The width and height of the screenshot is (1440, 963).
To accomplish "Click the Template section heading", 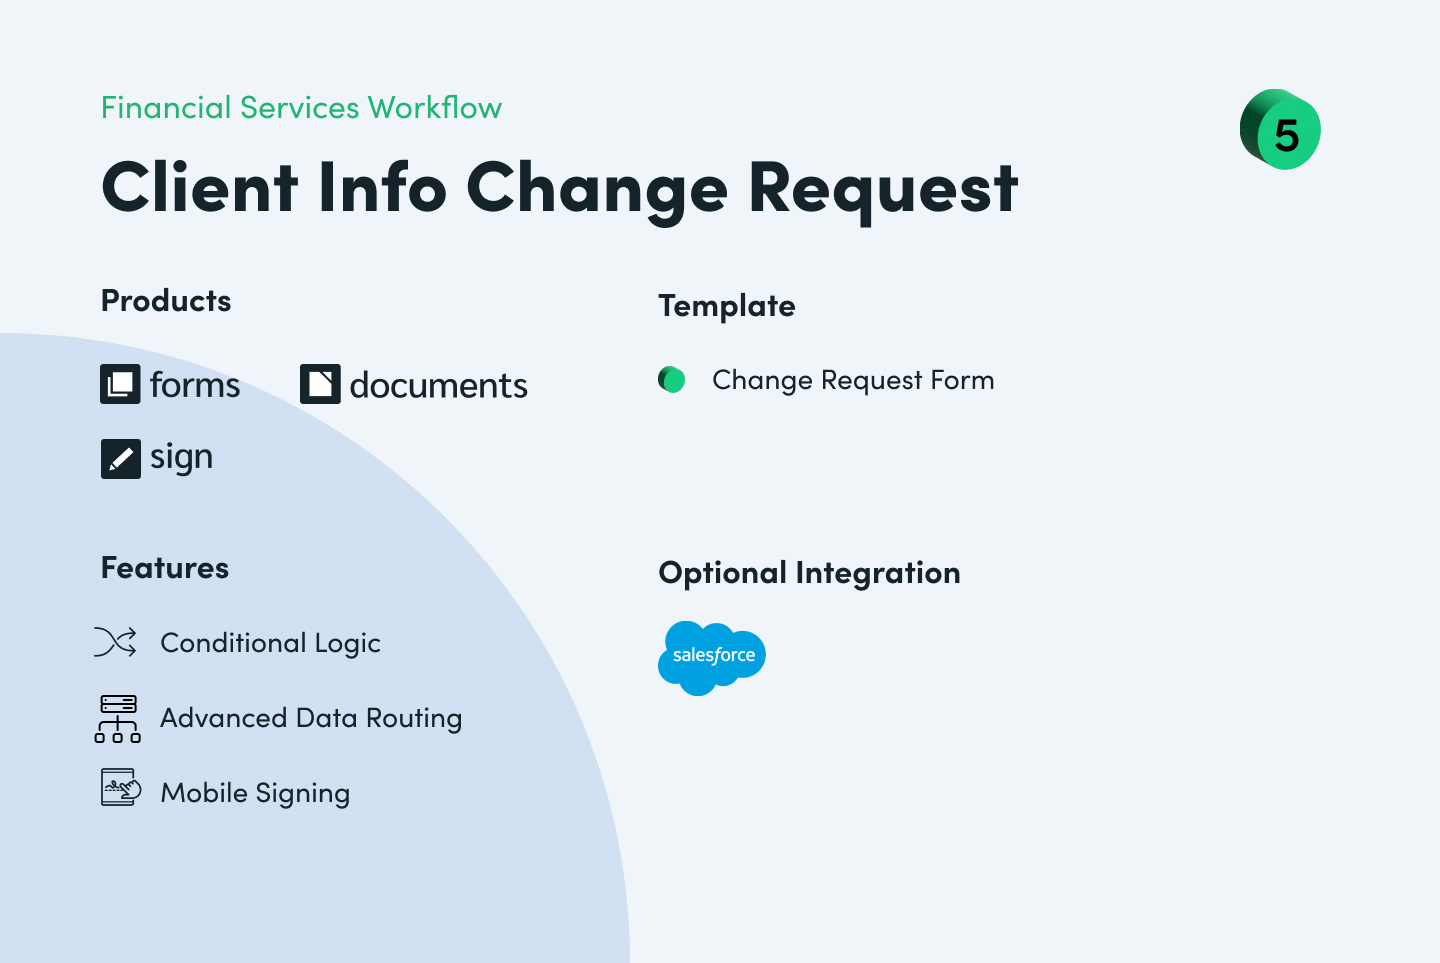I will [x=727, y=306].
